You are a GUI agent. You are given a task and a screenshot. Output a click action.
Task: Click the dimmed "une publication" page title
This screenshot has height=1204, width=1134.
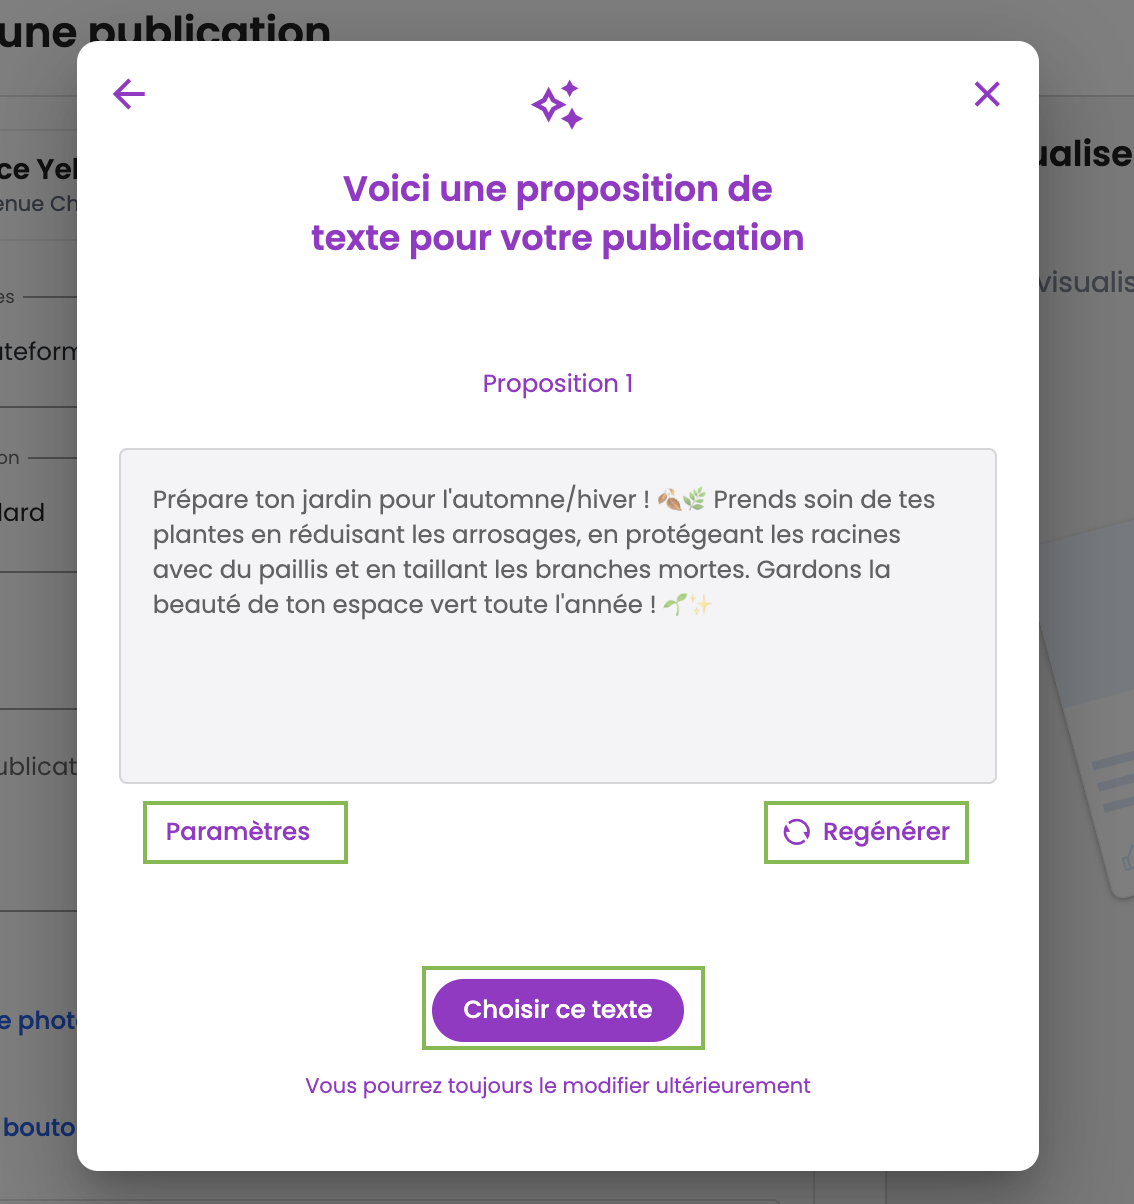click(x=165, y=30)
